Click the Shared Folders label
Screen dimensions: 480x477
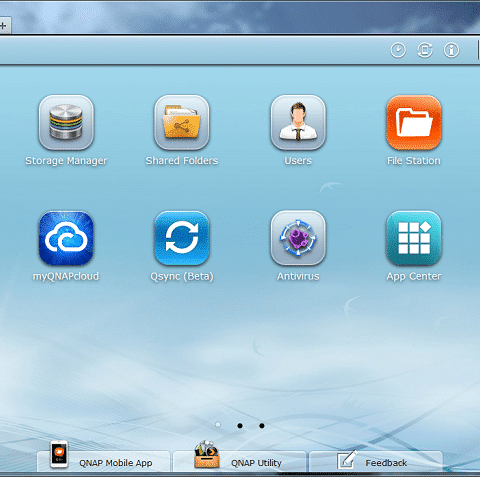pos(182,161)
